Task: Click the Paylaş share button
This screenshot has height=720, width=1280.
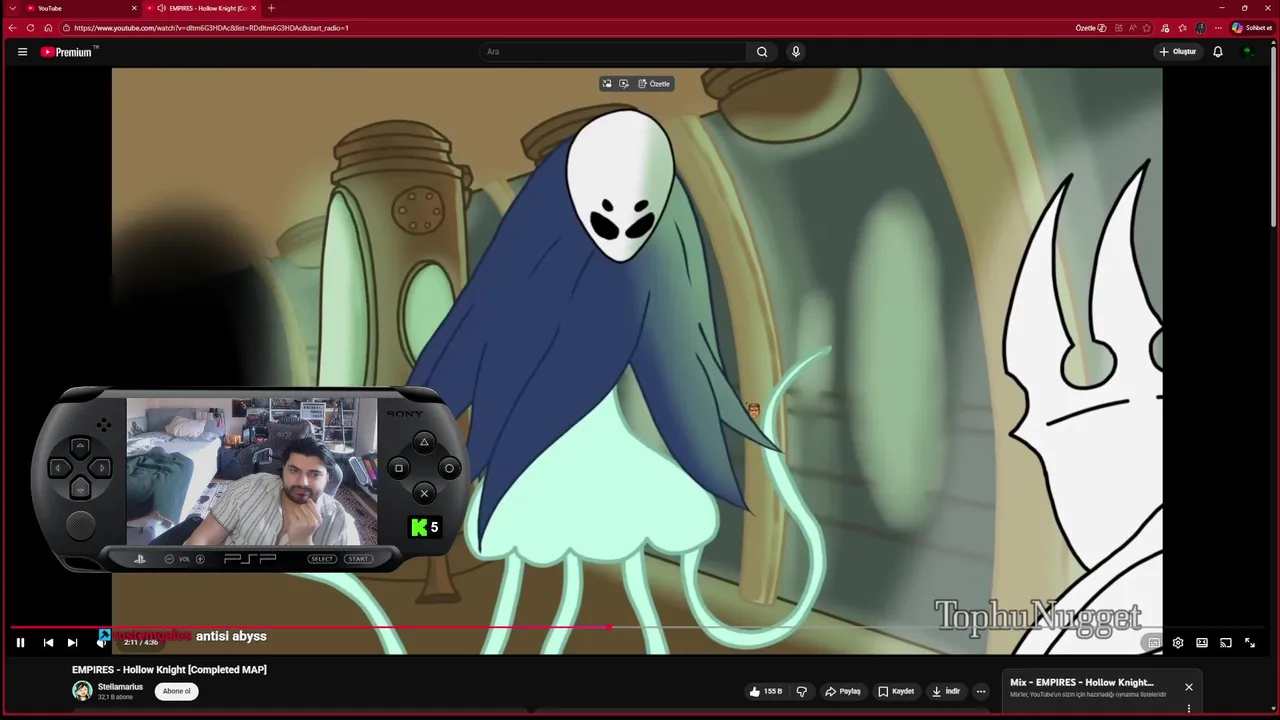Action: 842,691
